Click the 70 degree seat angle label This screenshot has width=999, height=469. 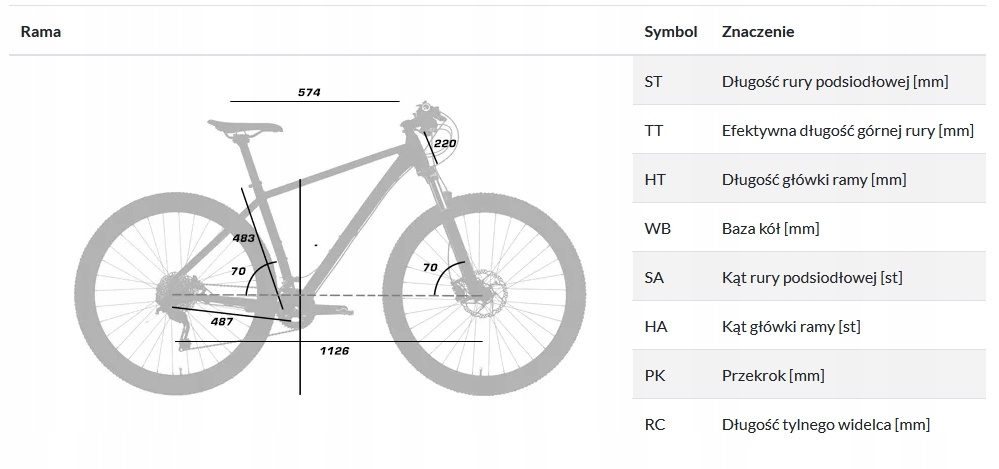tap(238, 271)
